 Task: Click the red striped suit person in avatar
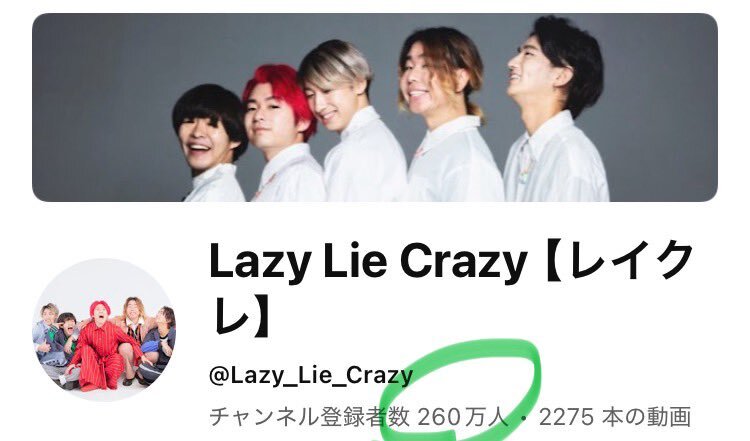[x=101, y=347]
